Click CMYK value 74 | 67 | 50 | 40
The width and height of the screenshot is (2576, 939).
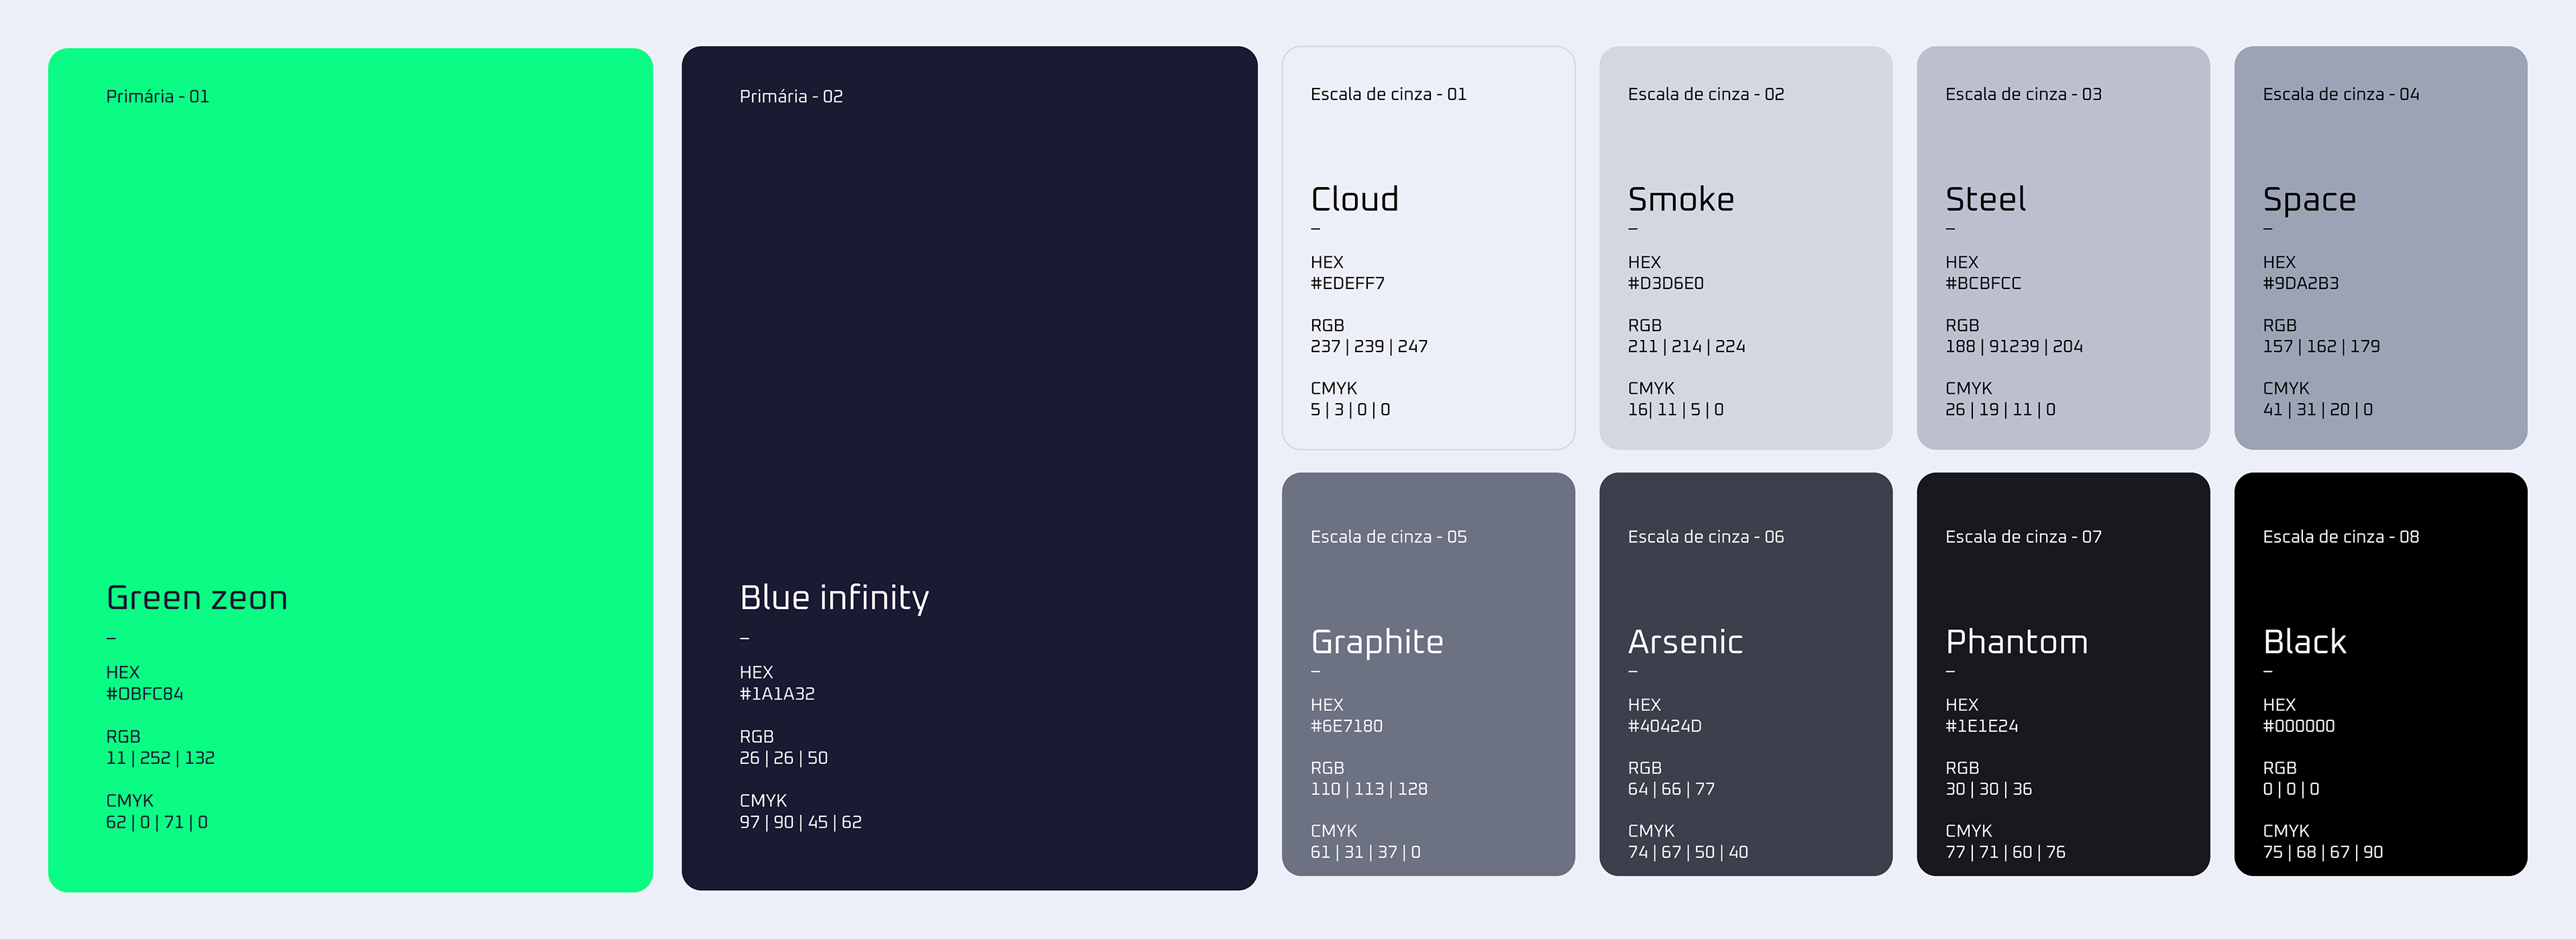point(1688,852)
